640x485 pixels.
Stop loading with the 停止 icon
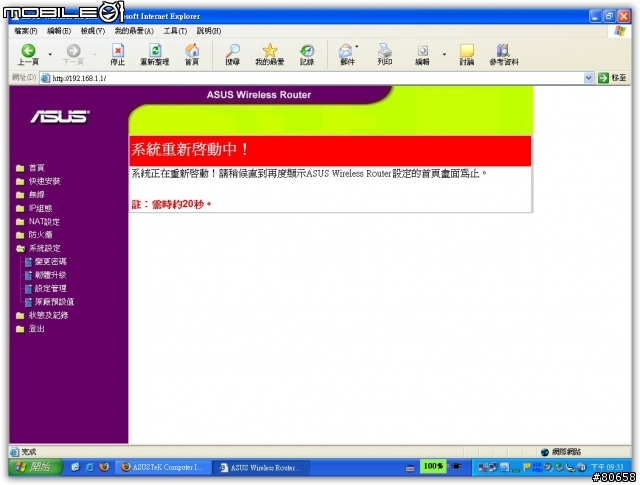118,55
